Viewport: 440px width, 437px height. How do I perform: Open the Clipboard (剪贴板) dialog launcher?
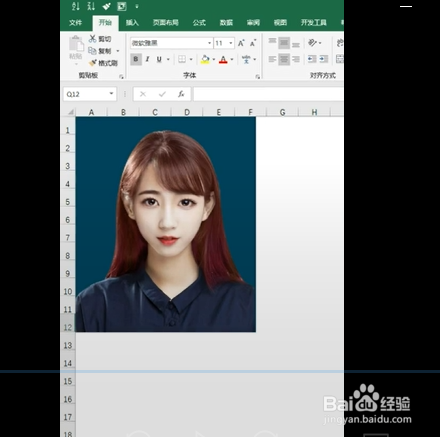[x=121, y=77]
